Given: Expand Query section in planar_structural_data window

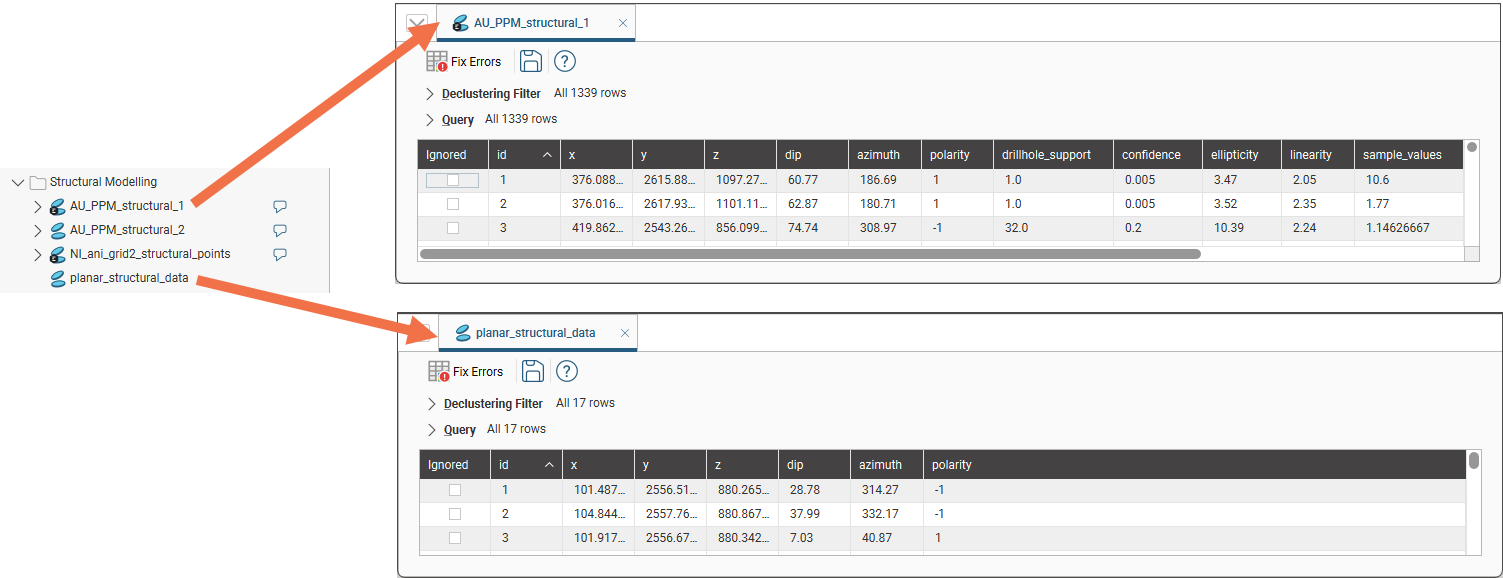Looking at the screenshot, I should tap(432, 430).
